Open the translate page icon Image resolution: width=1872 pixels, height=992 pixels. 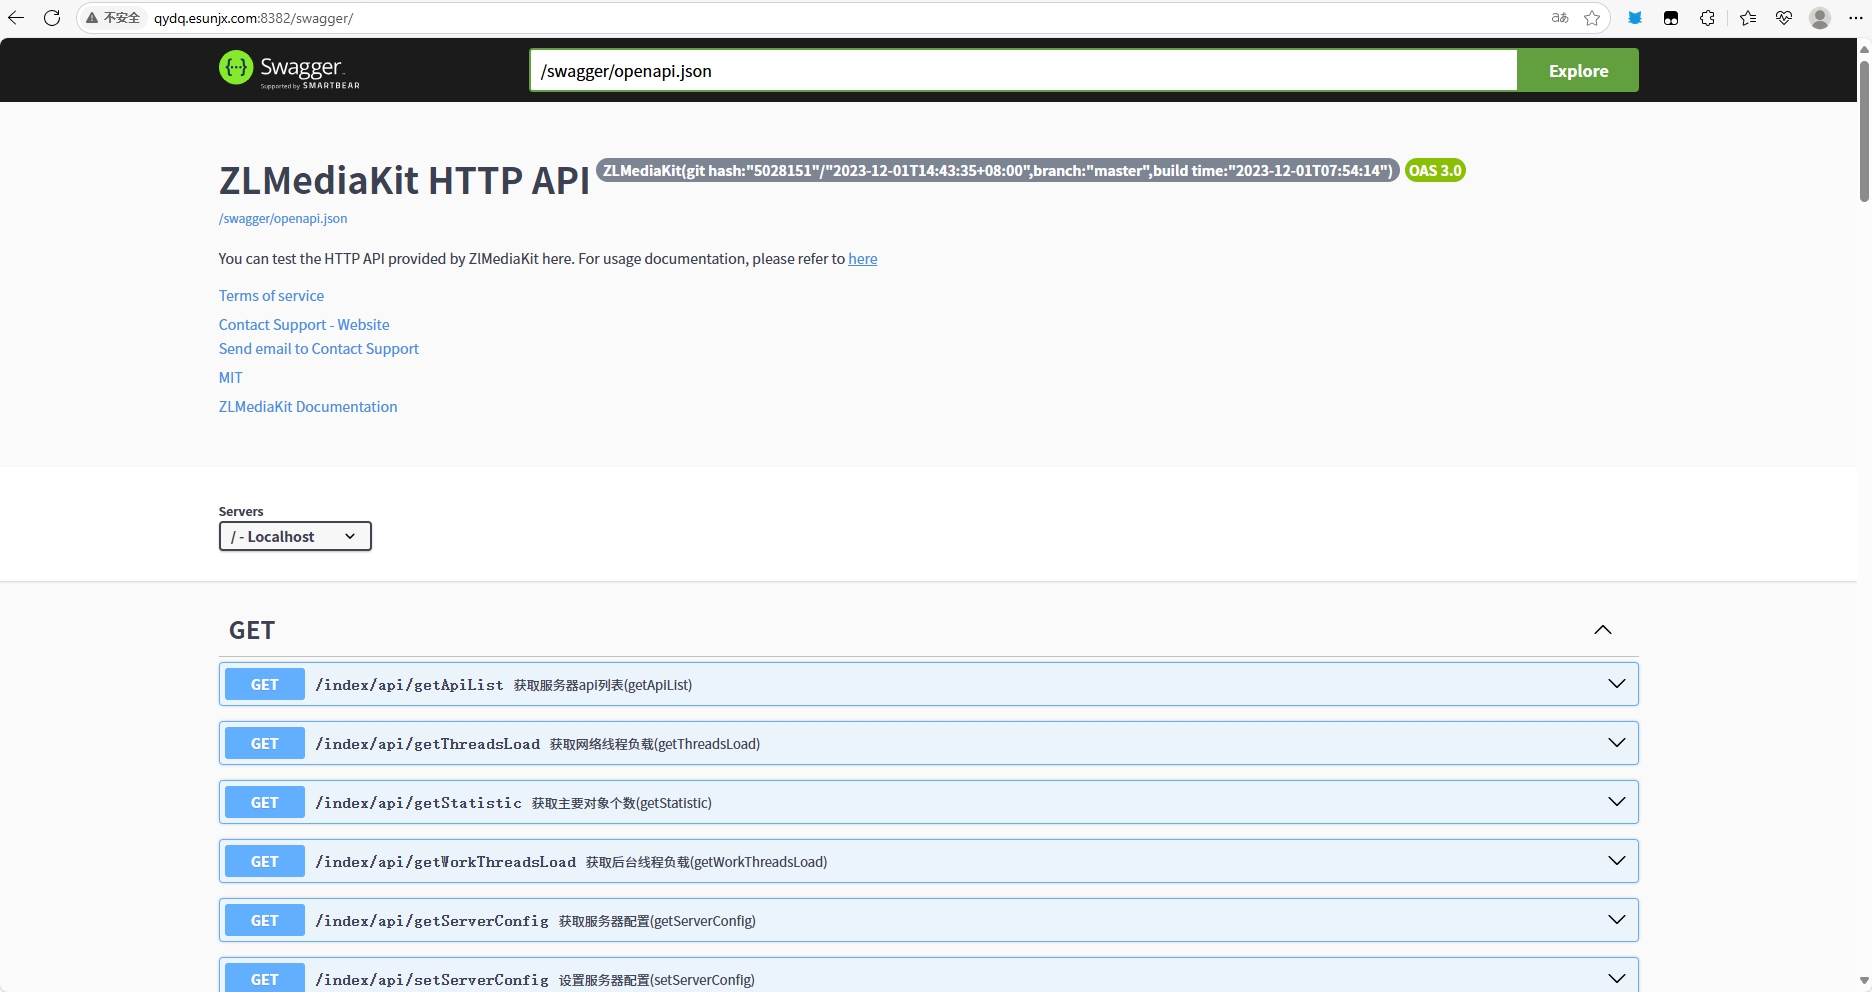click(1560, 18)
